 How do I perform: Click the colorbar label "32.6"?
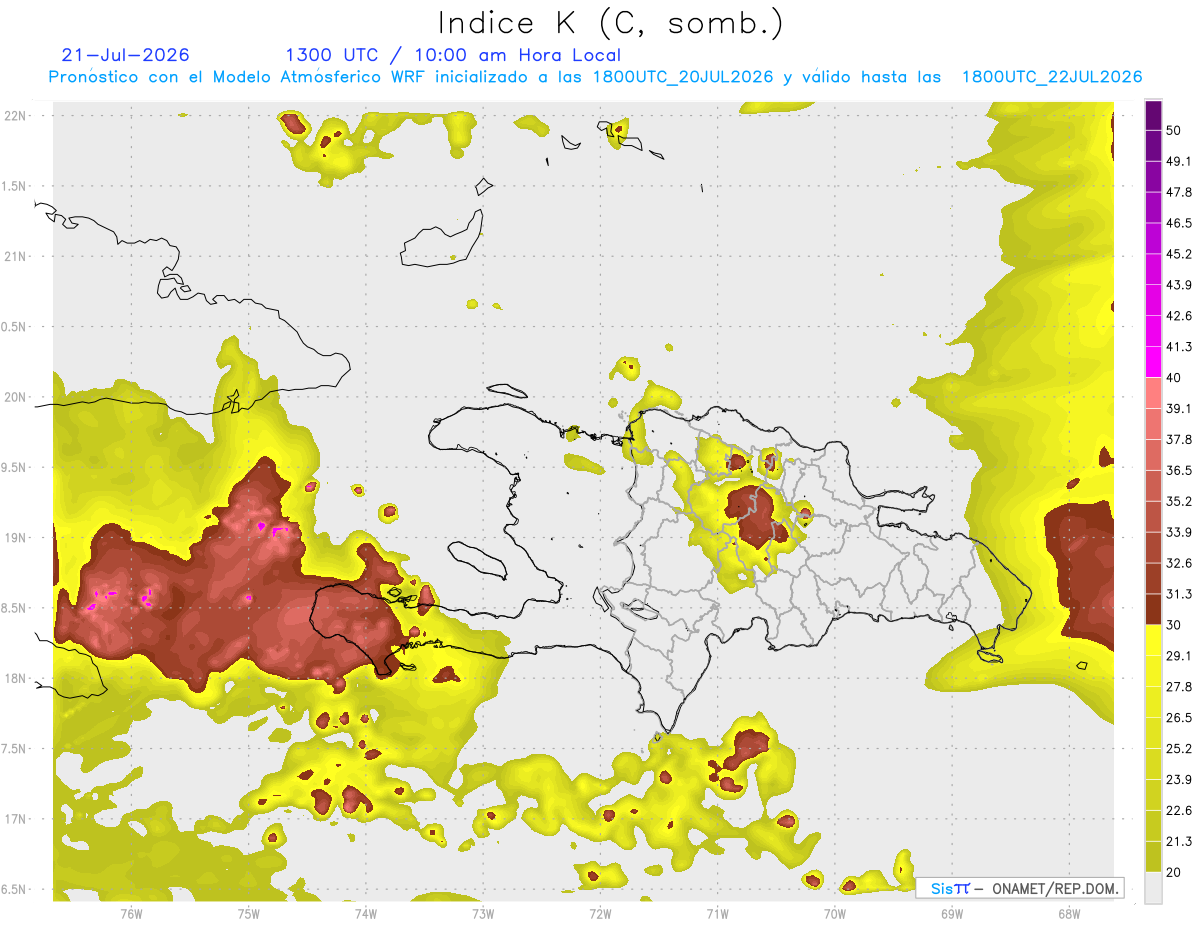click(x=1178, y=563)
